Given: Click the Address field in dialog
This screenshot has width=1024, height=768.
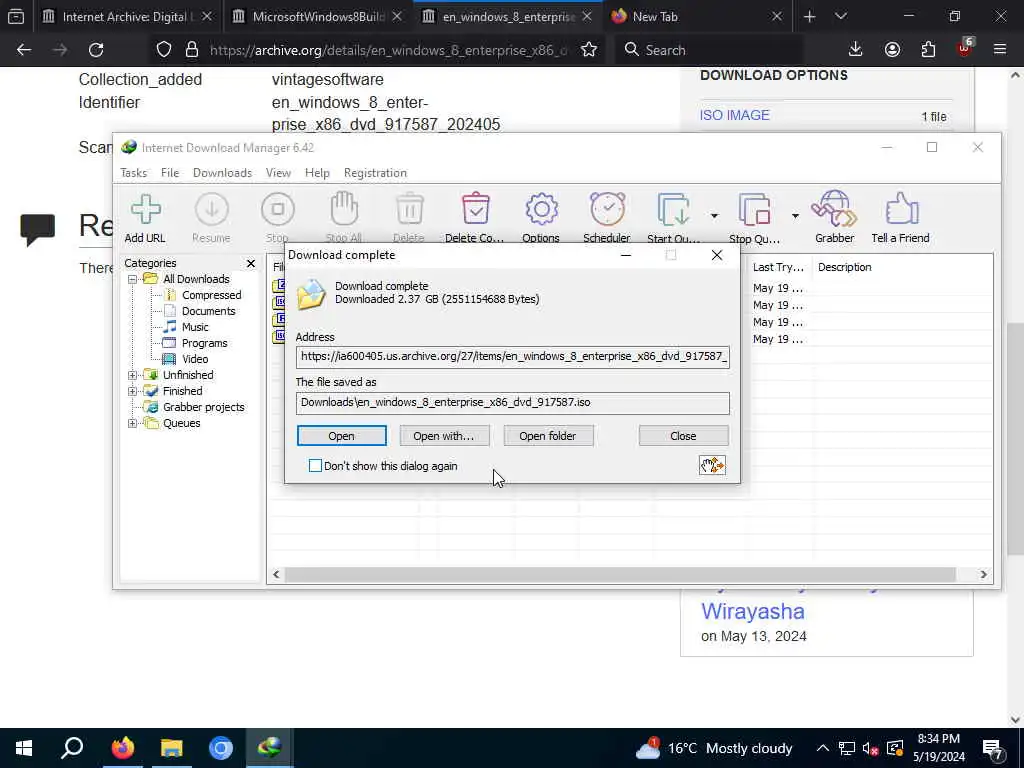Looking at the screenshot, I should [513, 357].
